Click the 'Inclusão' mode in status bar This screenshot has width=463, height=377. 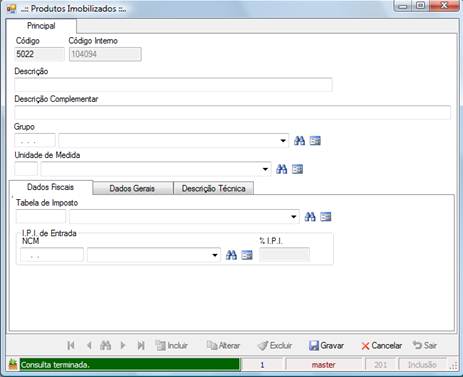click(x=422, y=365)
